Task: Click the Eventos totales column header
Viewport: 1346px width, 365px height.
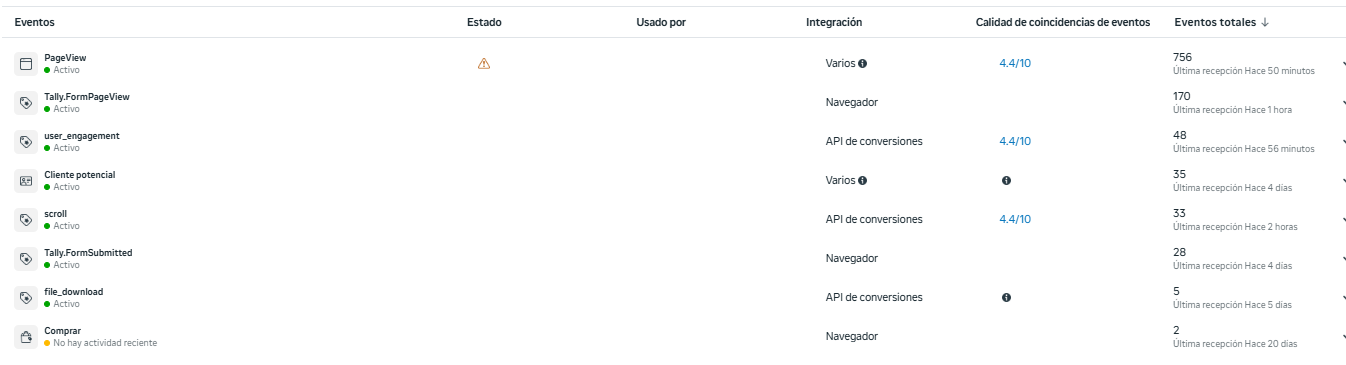Action: pyautogui.click(x=1214, y=22)
